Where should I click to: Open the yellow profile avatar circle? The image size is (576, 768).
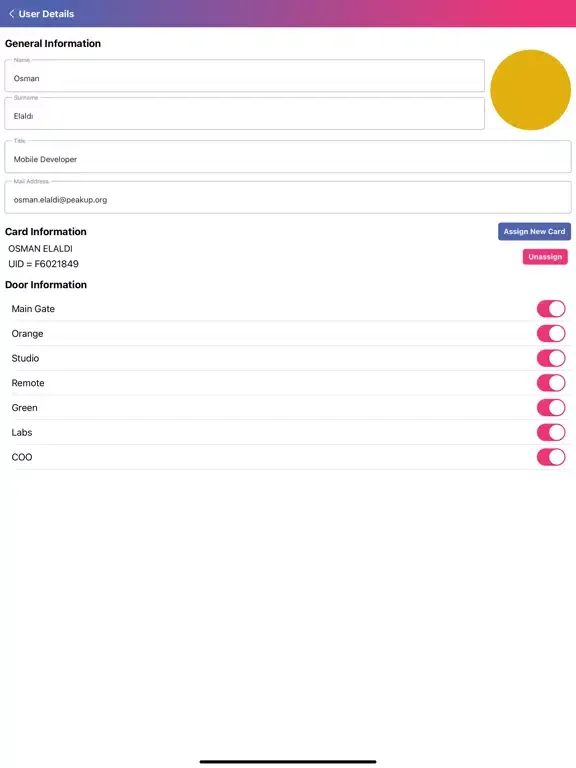click(x=530, y=90)
